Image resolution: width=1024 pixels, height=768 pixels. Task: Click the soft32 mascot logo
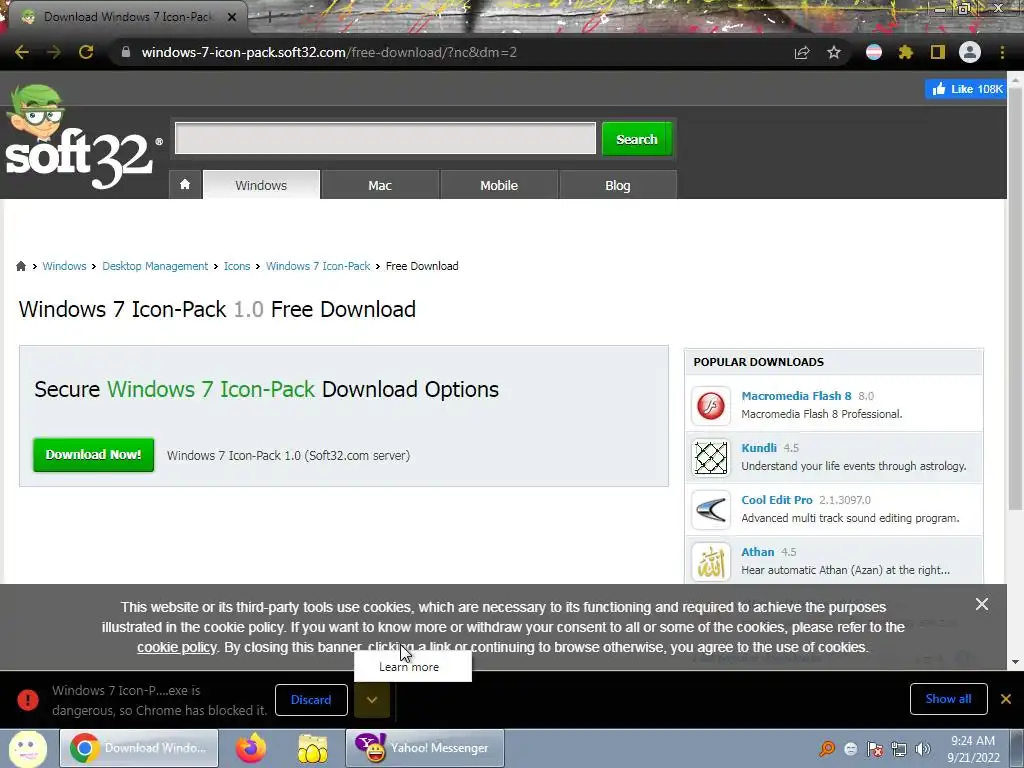(83, 137)
